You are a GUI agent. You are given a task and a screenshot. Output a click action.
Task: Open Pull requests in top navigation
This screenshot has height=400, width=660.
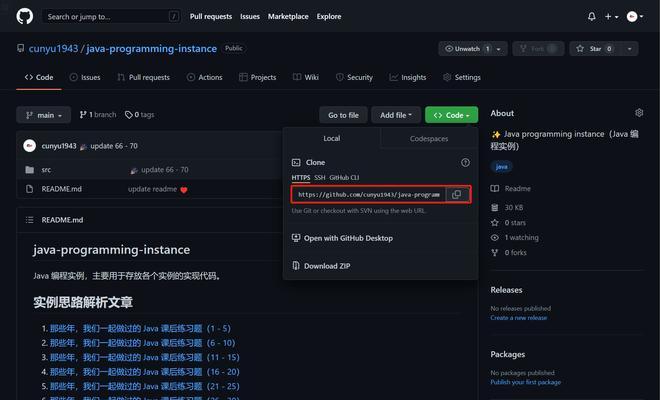click(210, 16)
